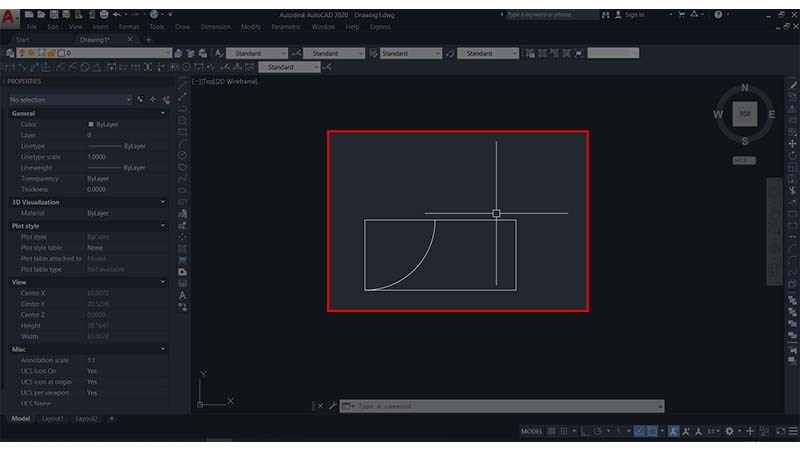The image size is (800, 450).
Task: Open the Layer Properties manager icon
Action: click(x=9, y=53)
